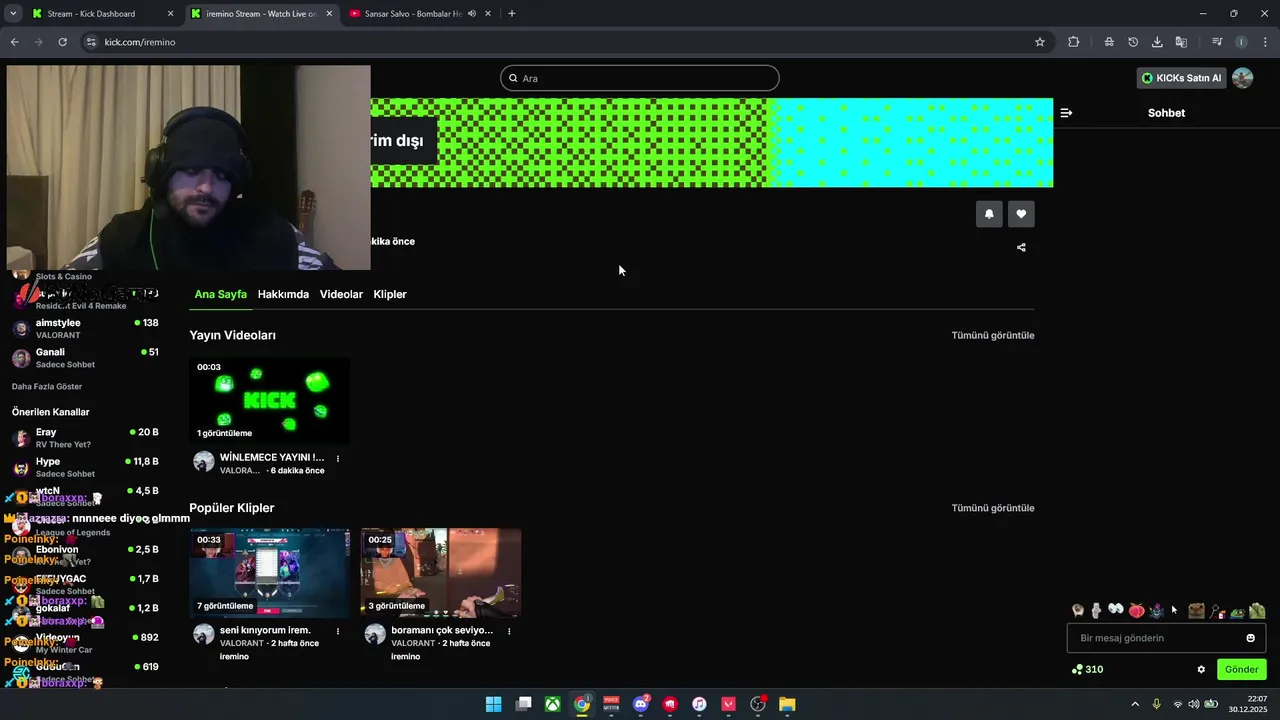This screenshot has height=720, width=1280.
Task: Collapse the chat panel arrow icon
Action: 1066,113
